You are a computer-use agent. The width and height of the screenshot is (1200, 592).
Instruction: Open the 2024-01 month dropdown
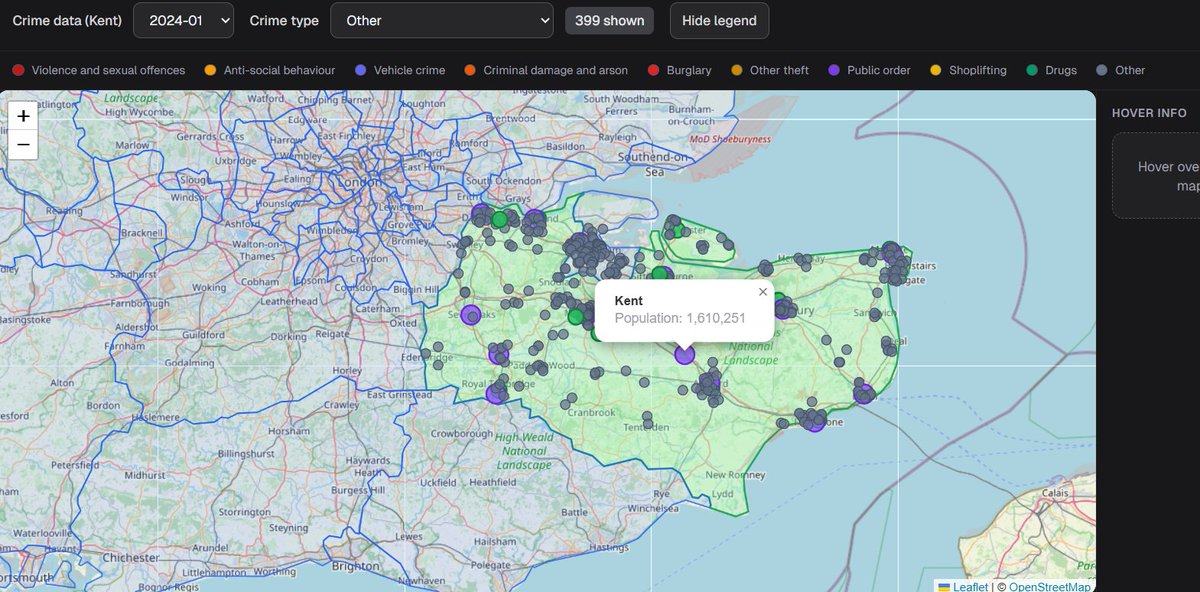tap(183, 20)
